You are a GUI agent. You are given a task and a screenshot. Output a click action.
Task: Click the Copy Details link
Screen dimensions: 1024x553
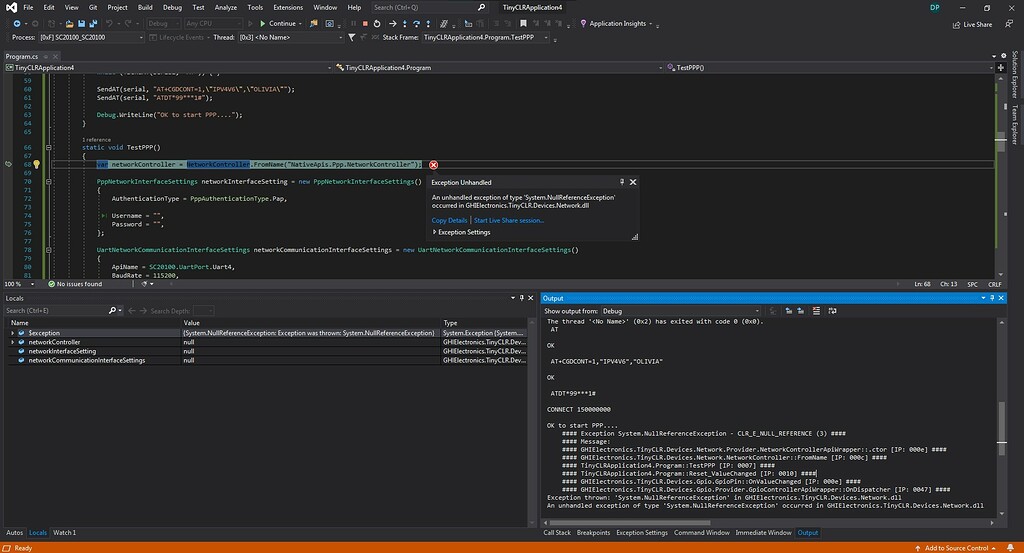(x=449, y=220)
